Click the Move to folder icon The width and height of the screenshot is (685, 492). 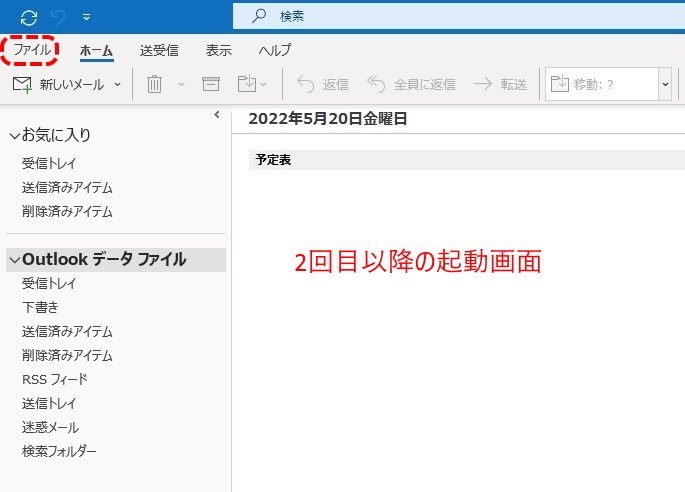[x=247, y=83]
